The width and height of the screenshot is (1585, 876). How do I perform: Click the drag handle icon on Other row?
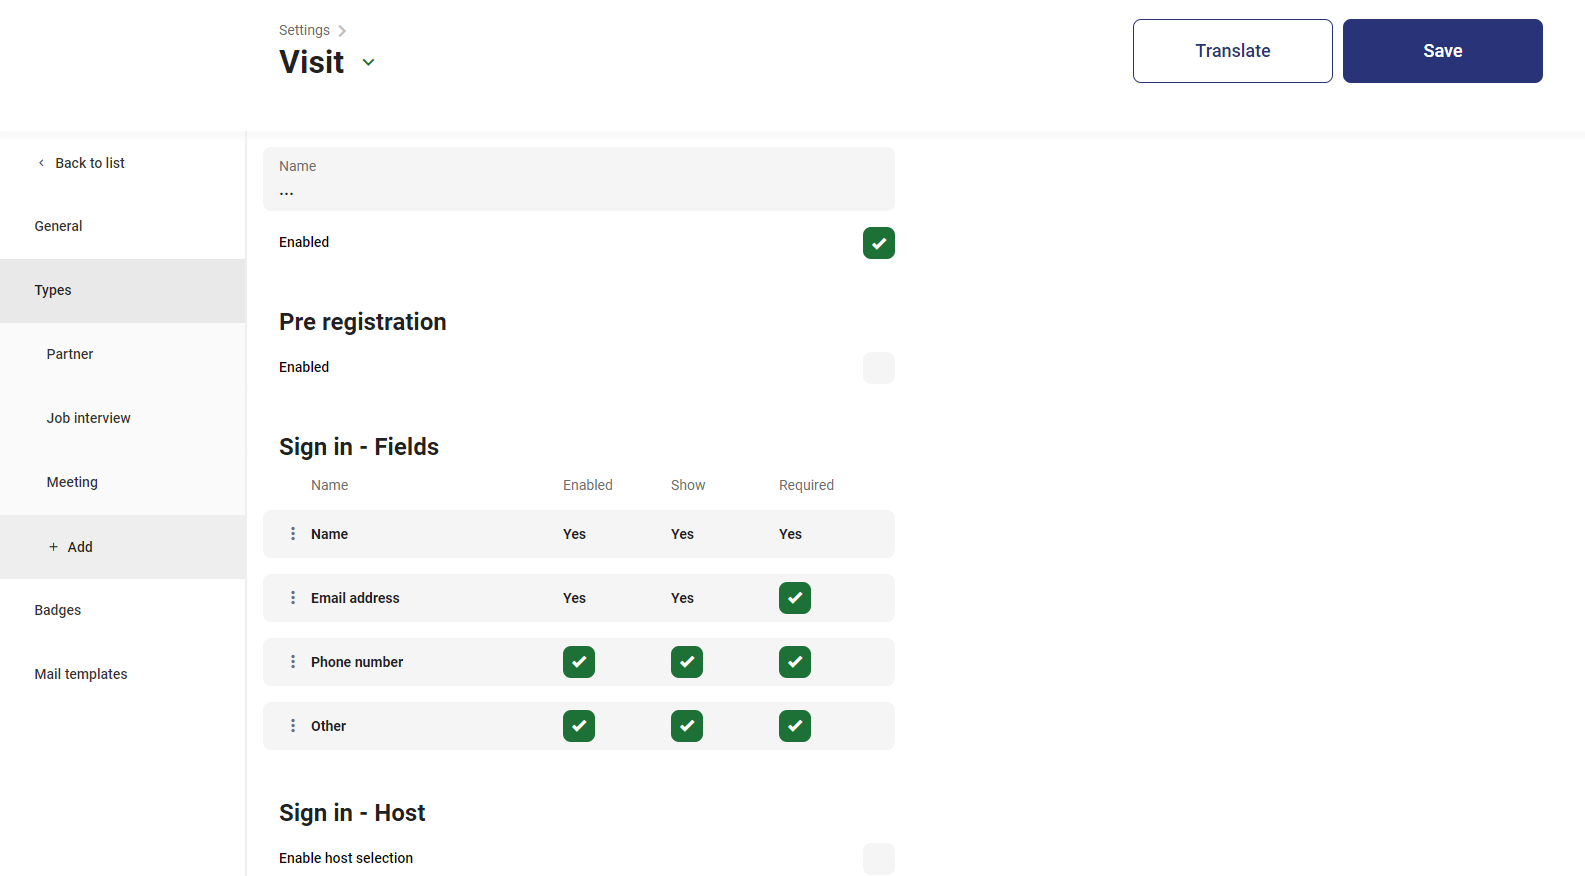pyautogui.click(x=293, y=726)
